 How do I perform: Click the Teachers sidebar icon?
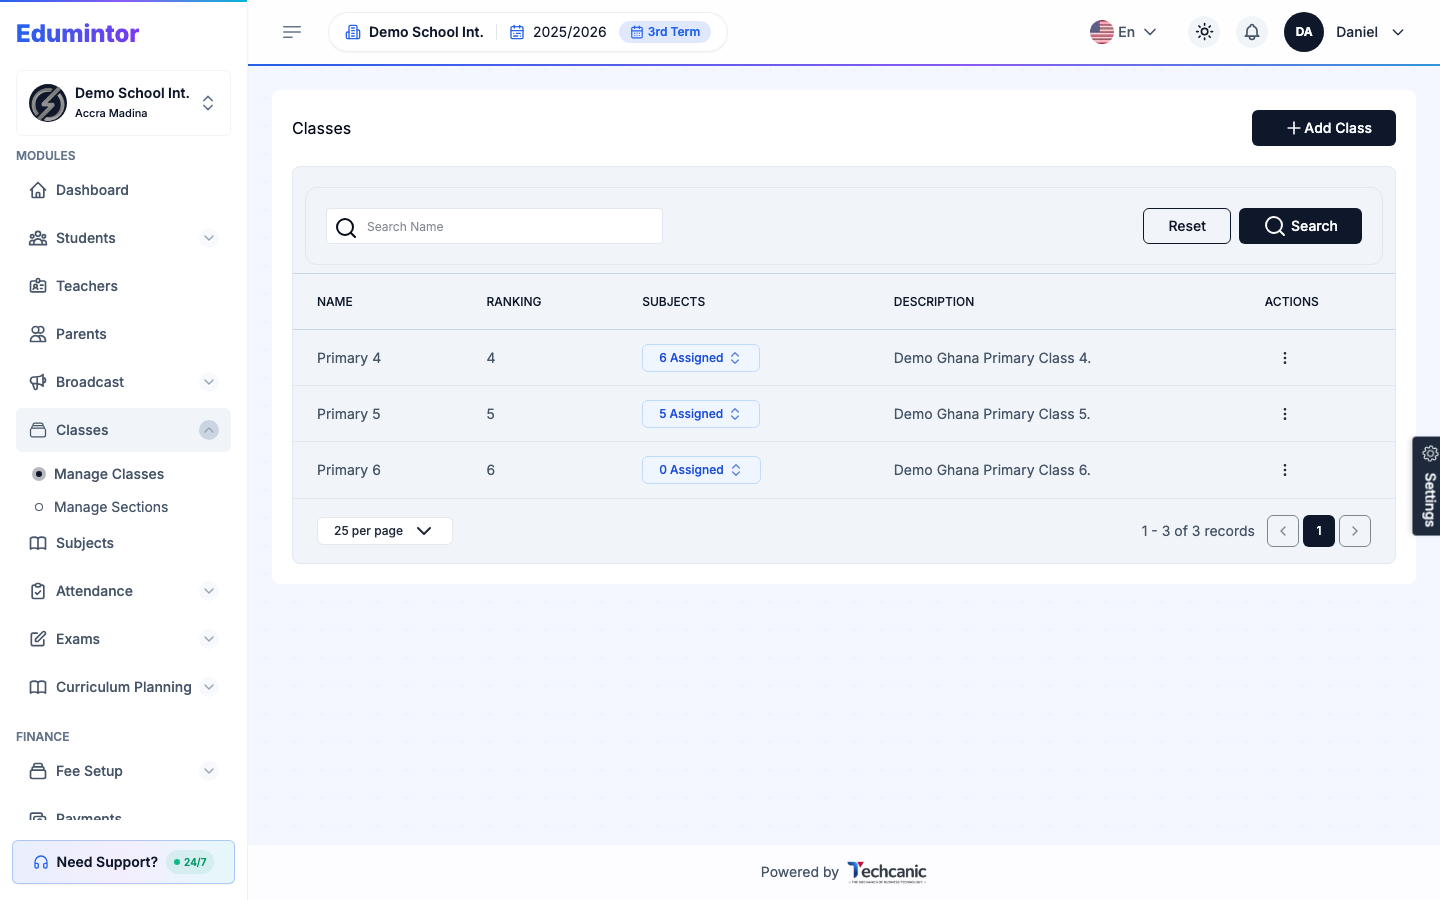pos(38,286)
